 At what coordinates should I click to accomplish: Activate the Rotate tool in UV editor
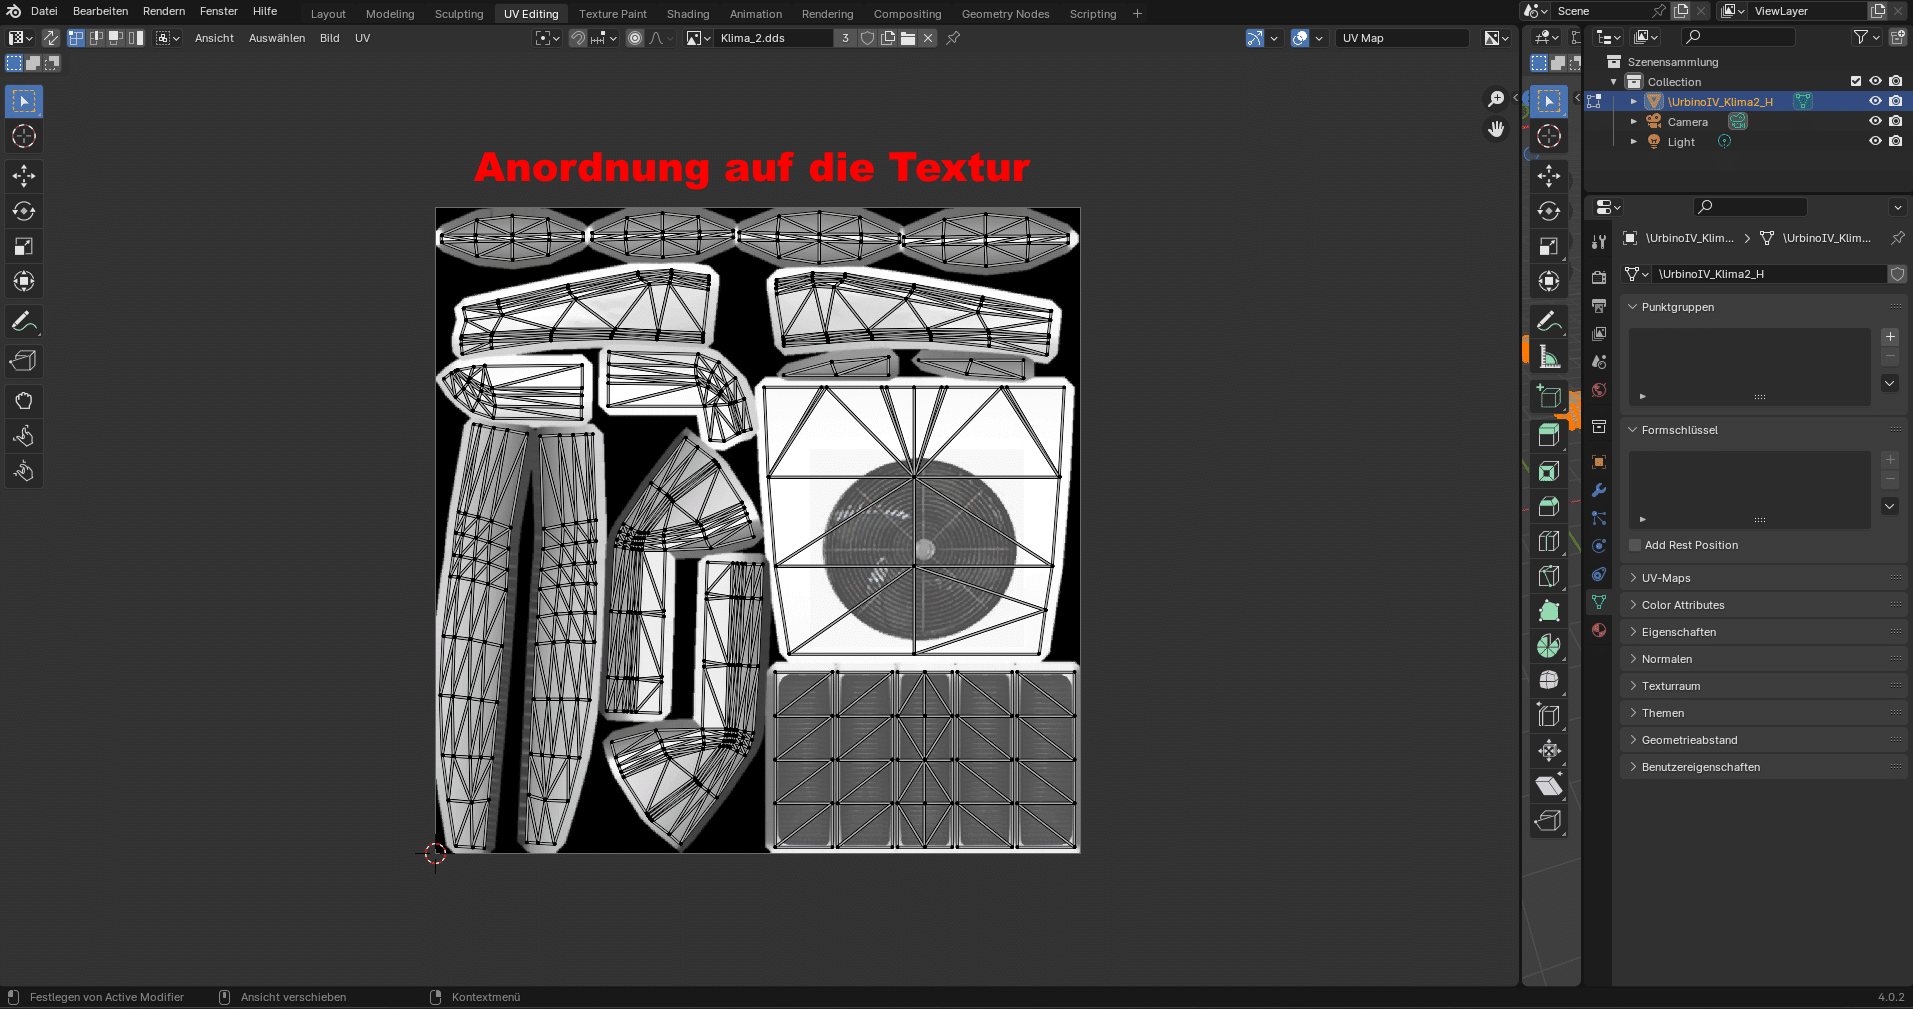[x=24, y=211]
